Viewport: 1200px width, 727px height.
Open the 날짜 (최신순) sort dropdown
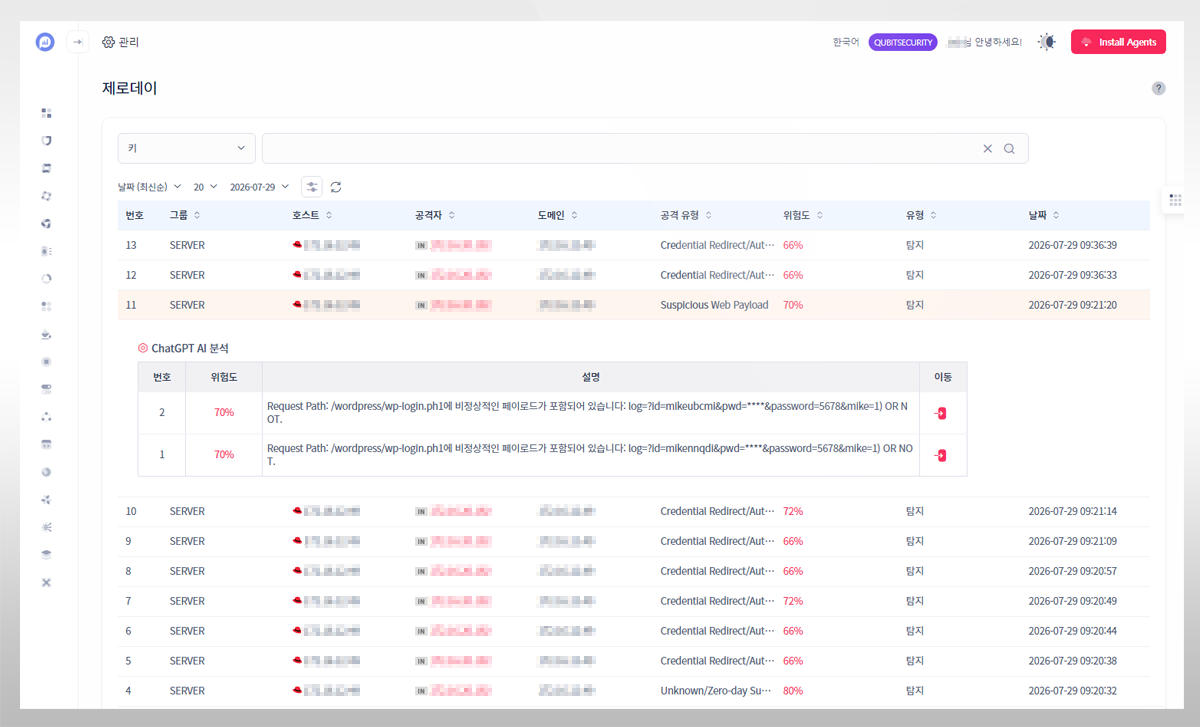click(x=150, y=187)
